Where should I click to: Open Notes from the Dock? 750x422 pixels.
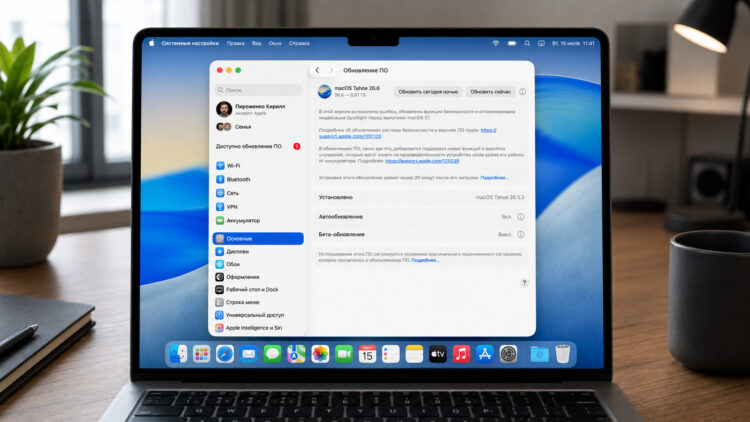tap(414, 355)
